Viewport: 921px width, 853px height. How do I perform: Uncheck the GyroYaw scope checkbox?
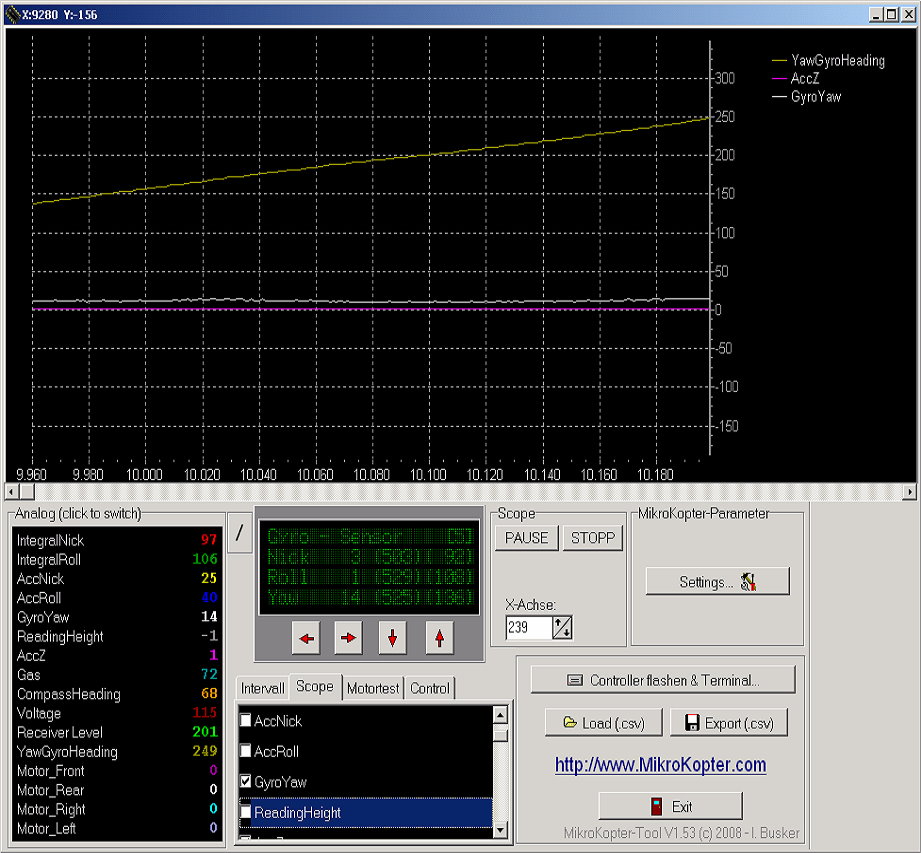pyautogui.click(x=246, y=782)
